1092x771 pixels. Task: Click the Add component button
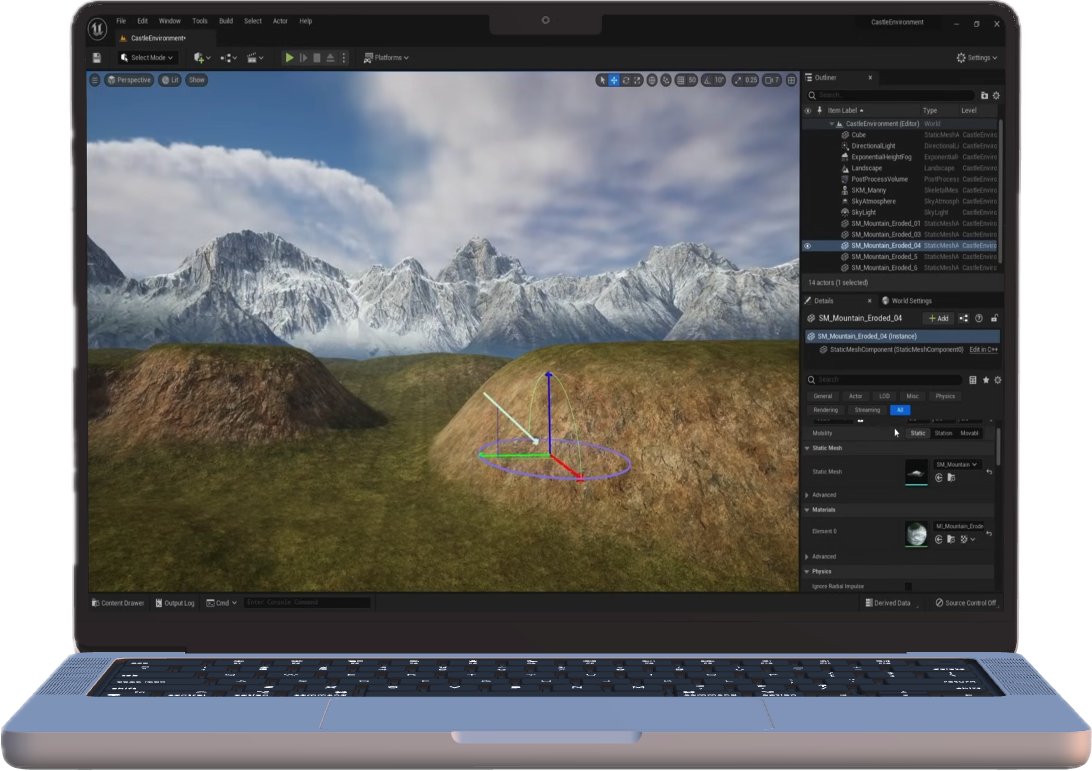[x=939, y=318]
